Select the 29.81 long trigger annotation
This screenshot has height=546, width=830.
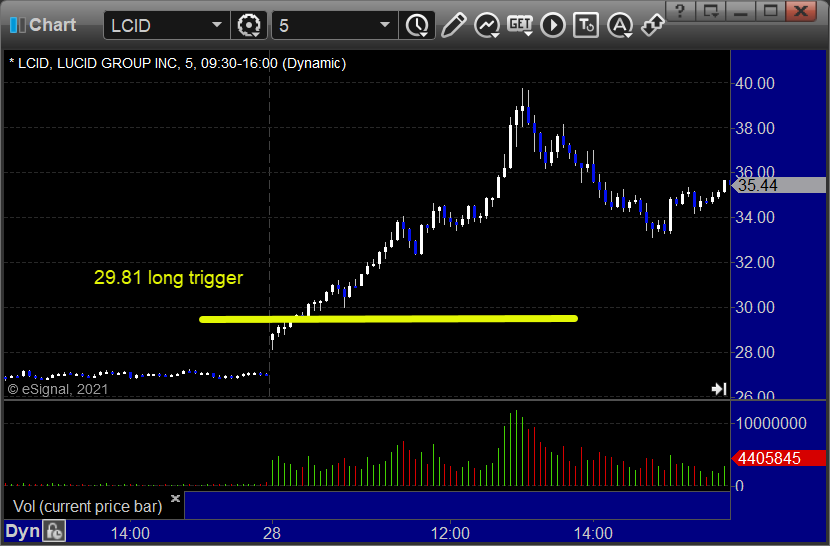pos(168,278)
